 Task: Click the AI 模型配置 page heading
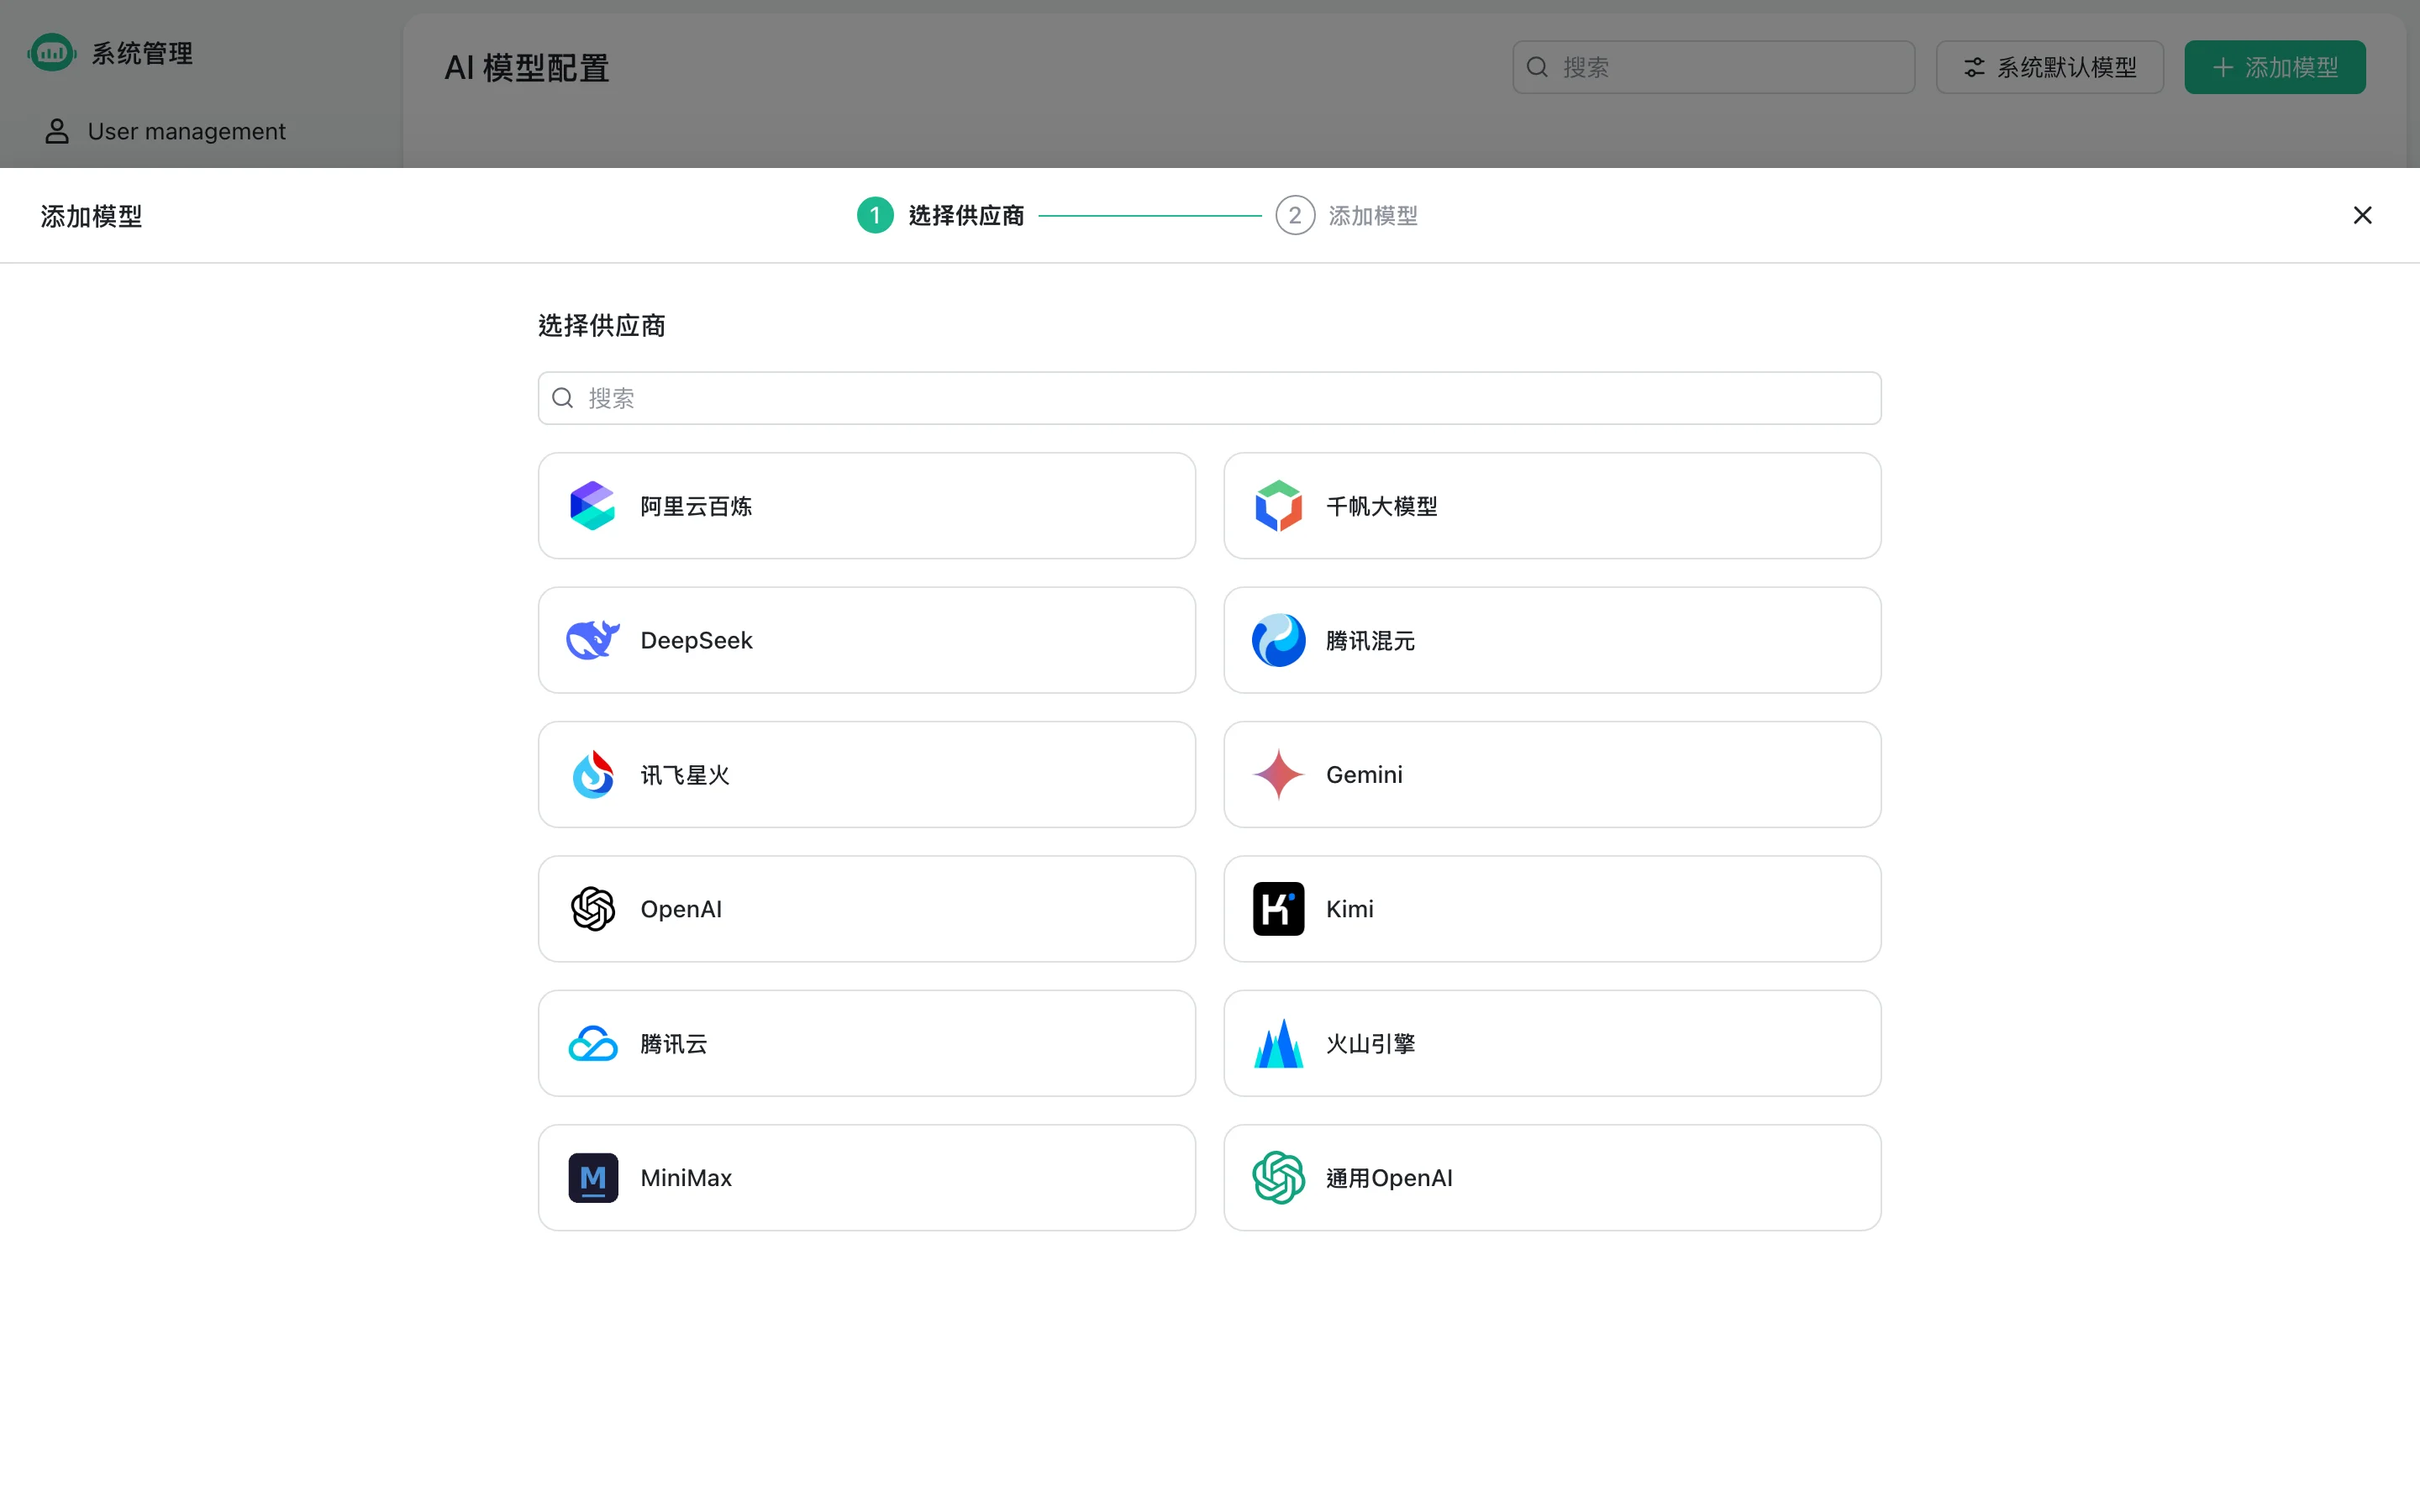[x=527, y=68]
